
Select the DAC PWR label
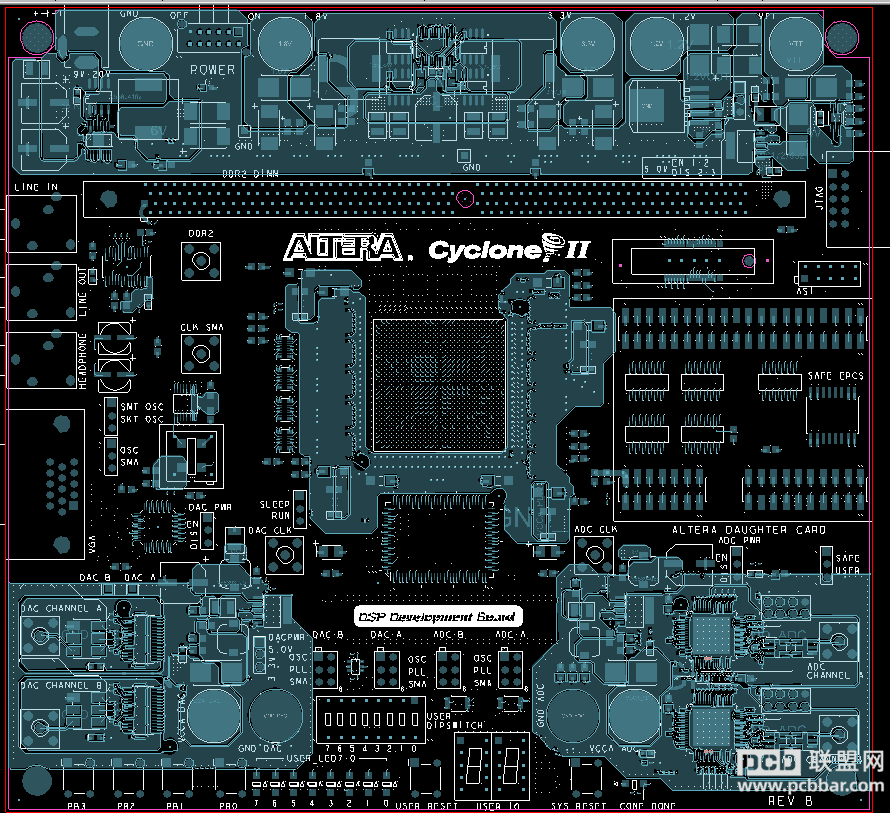209,507
